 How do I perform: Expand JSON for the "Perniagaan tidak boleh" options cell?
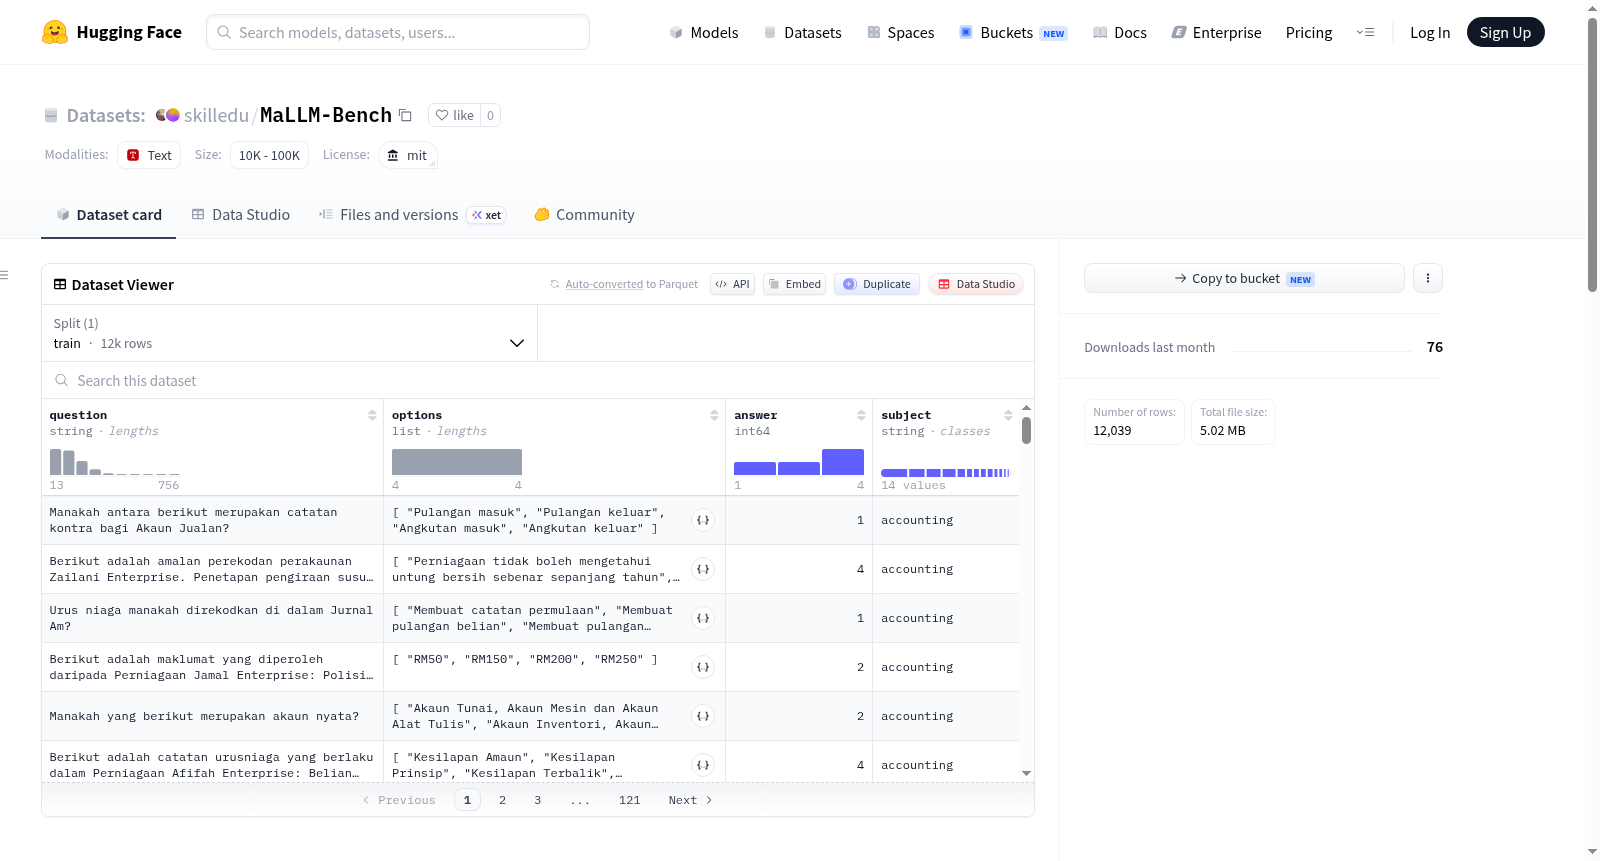pyautogui.click(x=703, y=569)
